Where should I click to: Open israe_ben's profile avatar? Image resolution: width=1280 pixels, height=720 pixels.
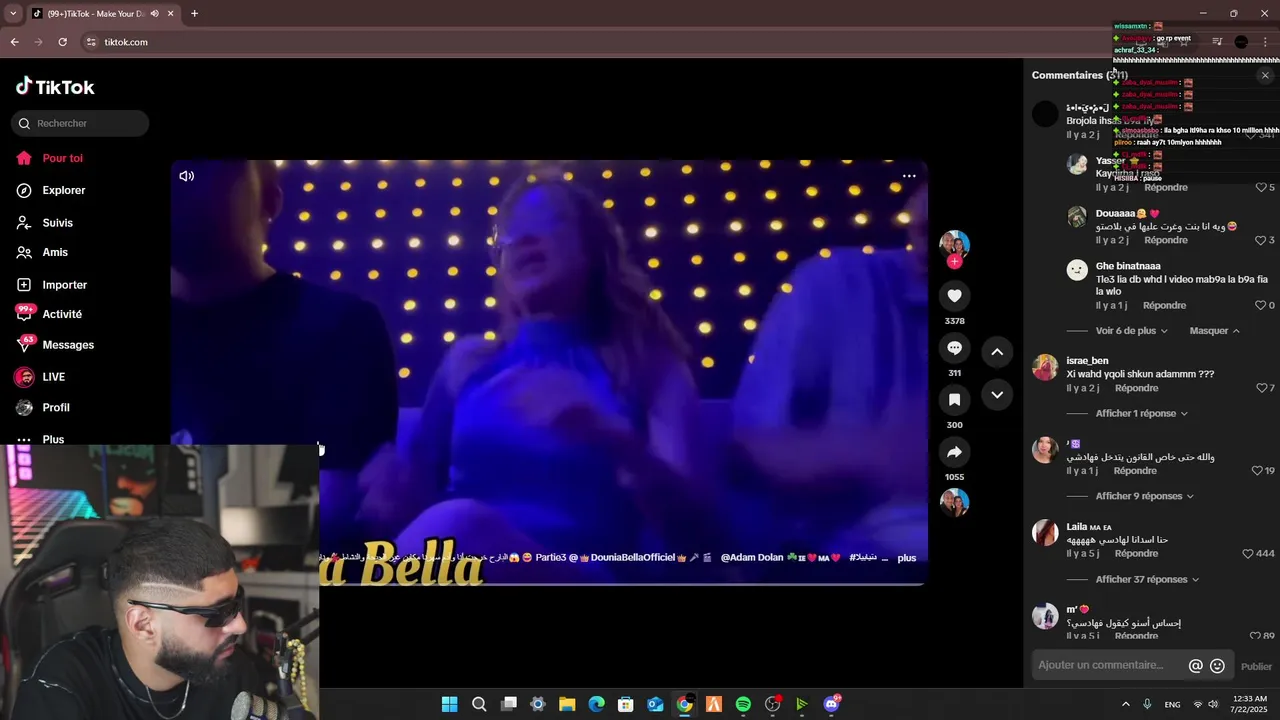[x=1045, y=368]
